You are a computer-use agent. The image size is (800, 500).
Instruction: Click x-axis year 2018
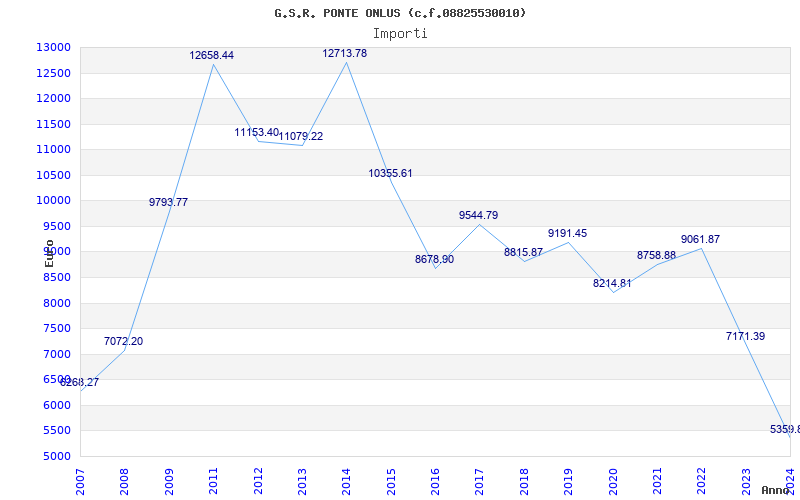524,482
